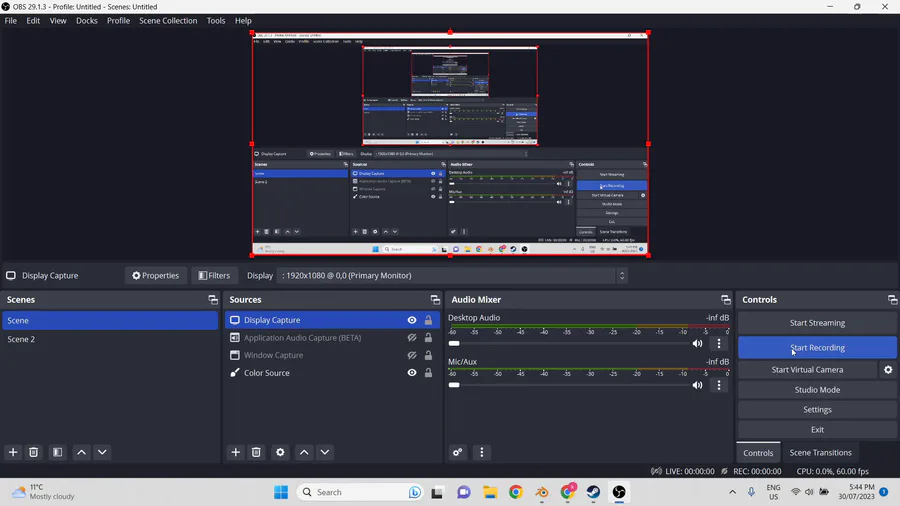Open the File menu
900x506 pixels.
10,21
